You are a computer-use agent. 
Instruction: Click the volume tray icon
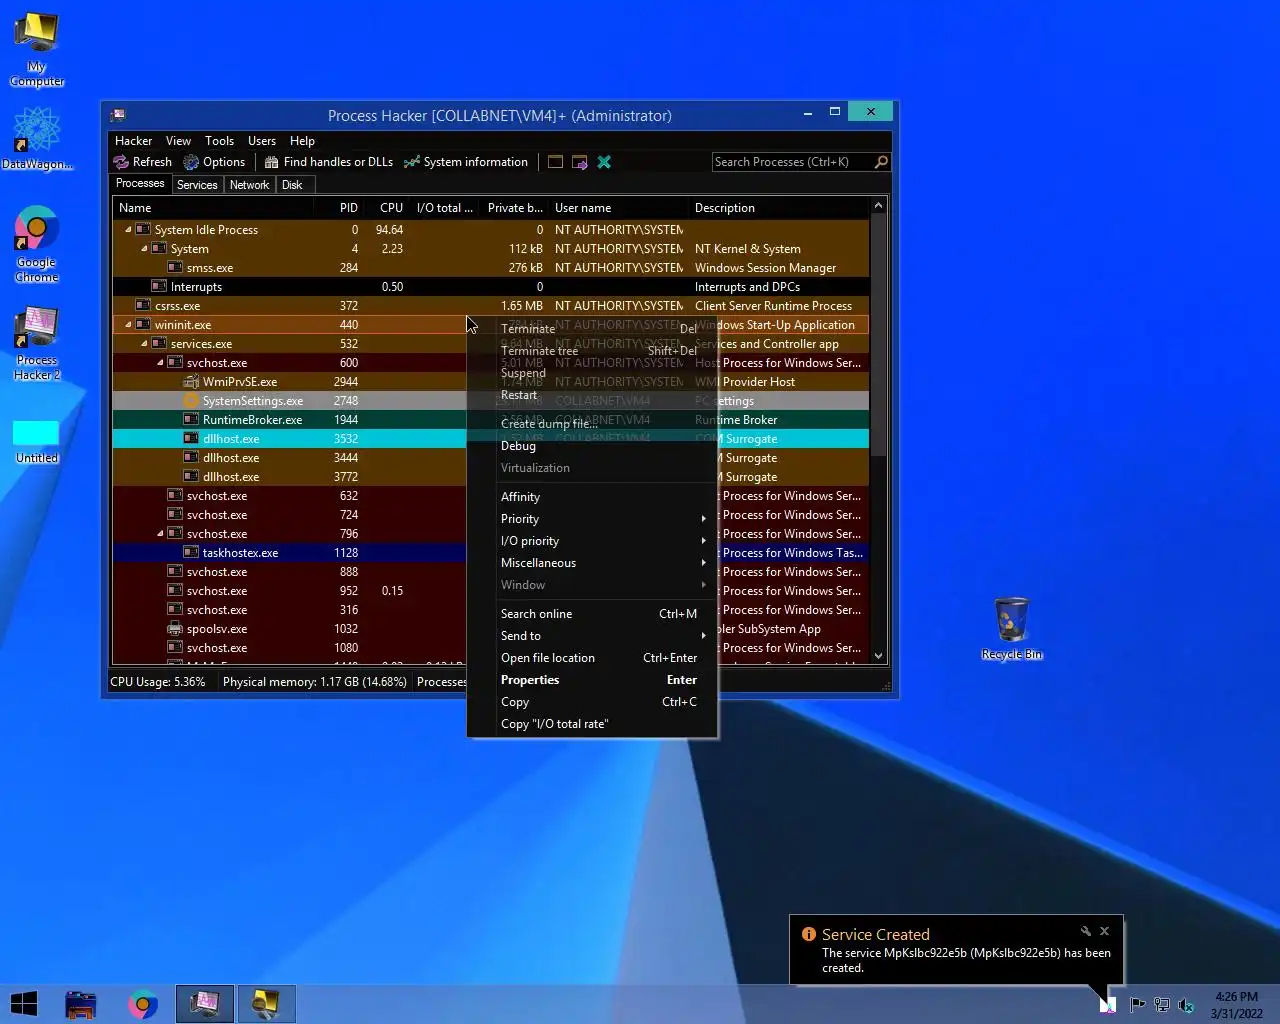click(x=1186, y=1005)
